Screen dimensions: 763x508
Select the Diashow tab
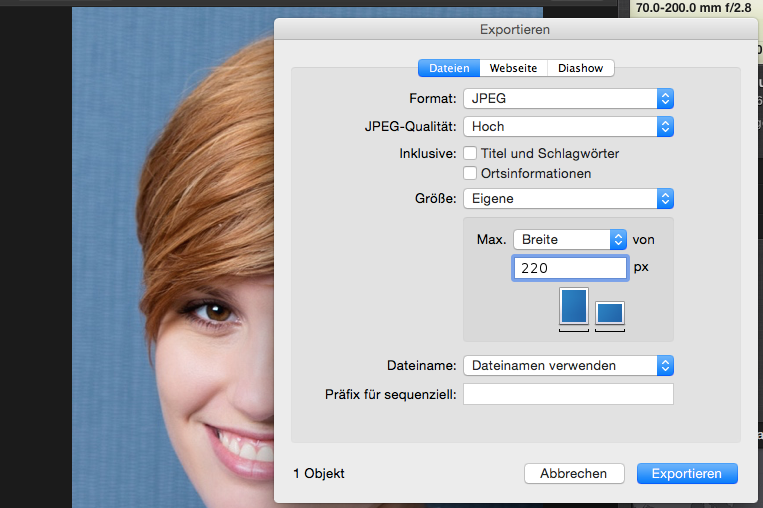[581, 68]
